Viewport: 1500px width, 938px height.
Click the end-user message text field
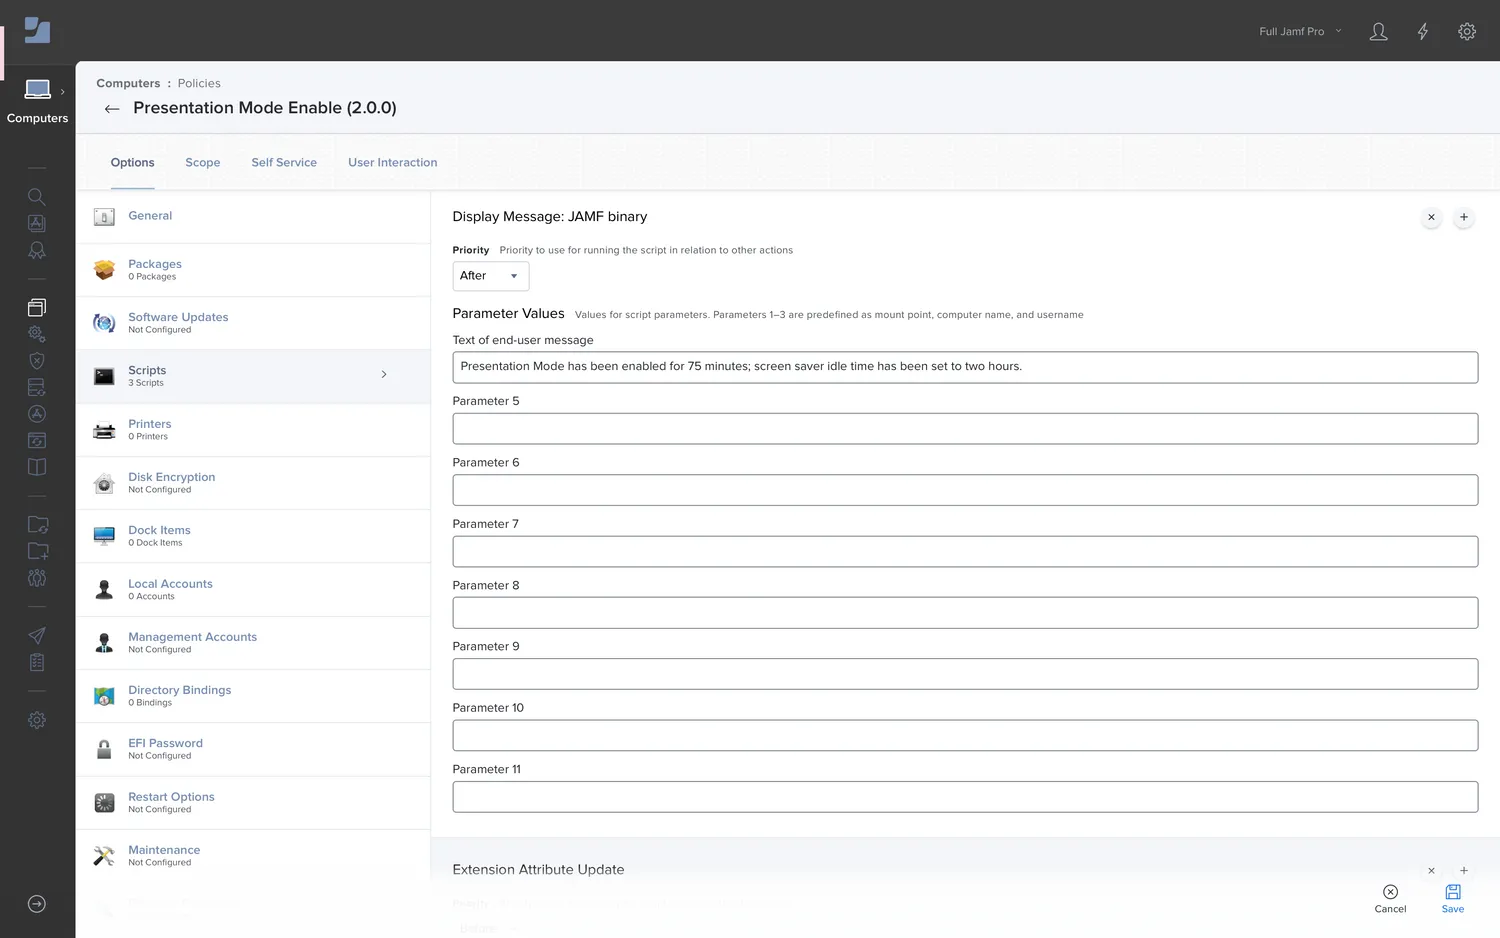coord(965,367)
